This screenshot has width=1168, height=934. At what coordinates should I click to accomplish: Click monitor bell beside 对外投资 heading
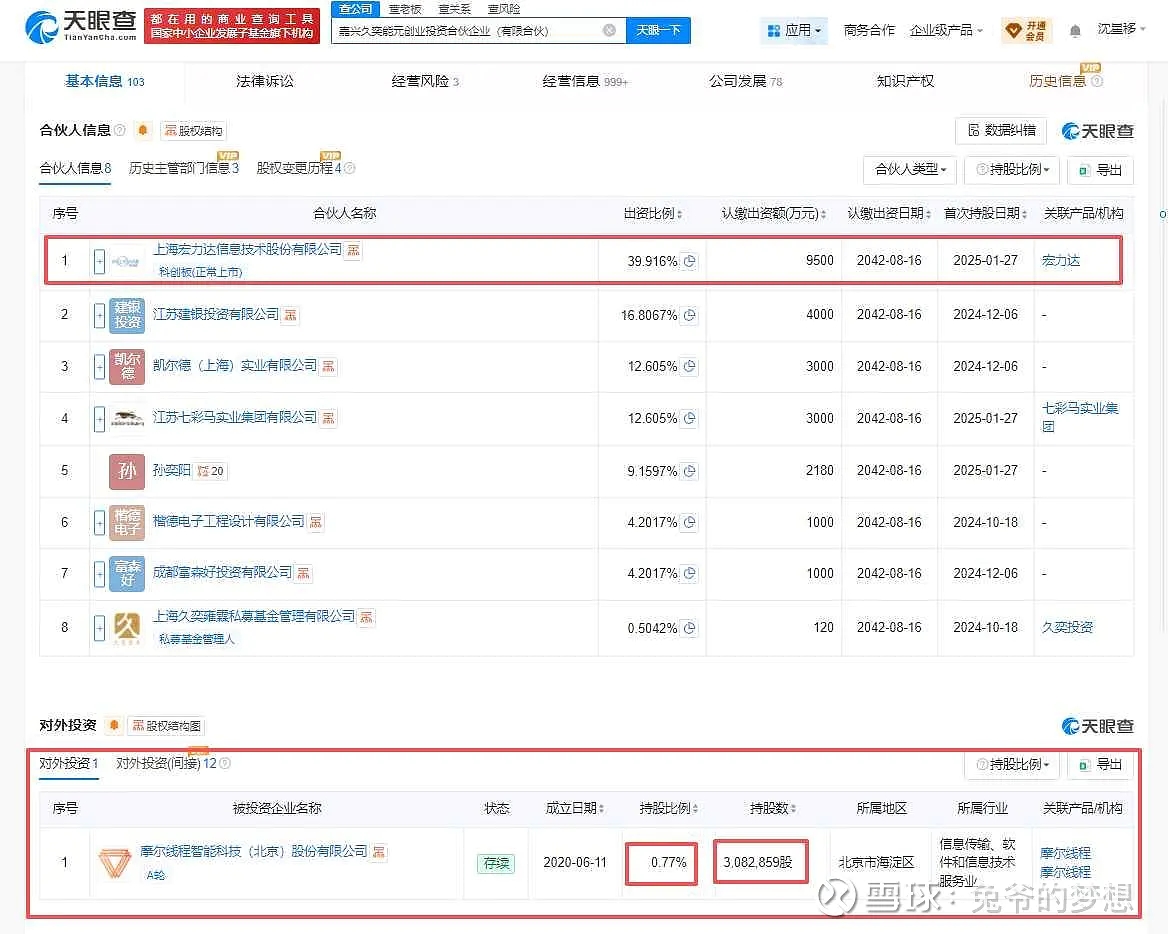(x=113, y=725)
